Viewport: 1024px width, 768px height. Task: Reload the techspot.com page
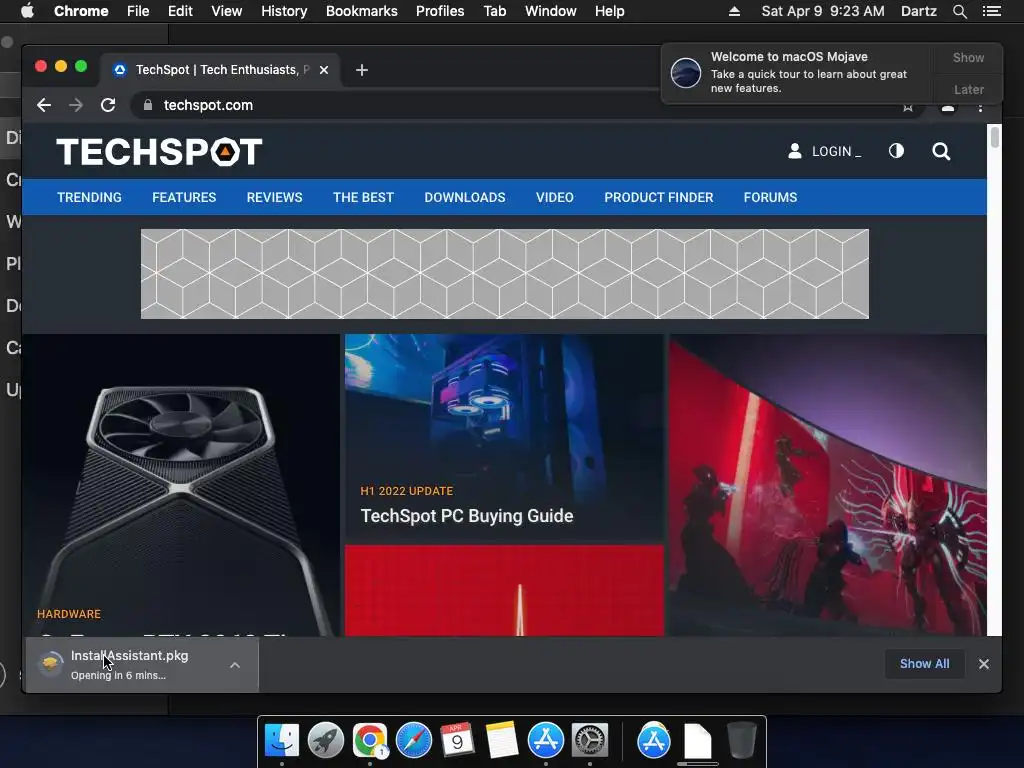tap(108, 105)
